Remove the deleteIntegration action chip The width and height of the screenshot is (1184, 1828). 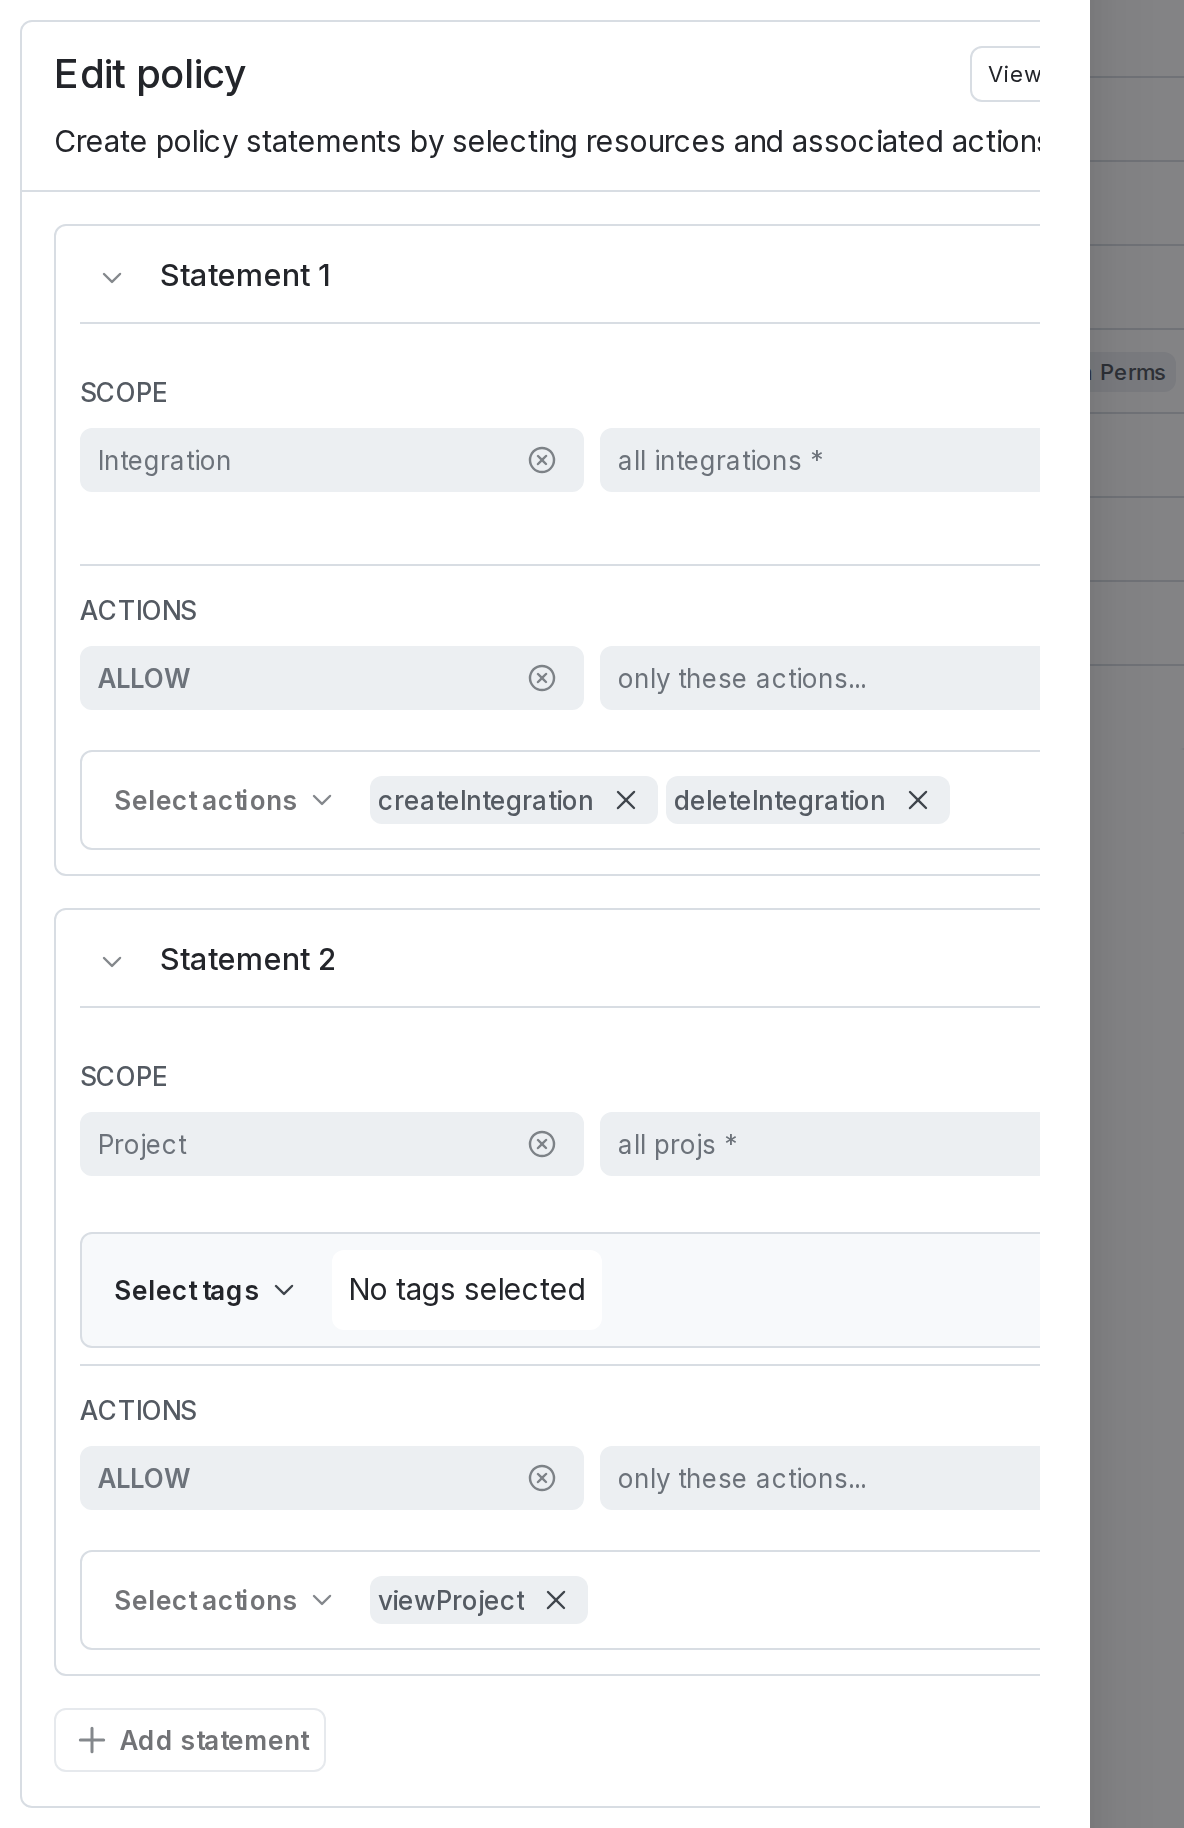918,800
